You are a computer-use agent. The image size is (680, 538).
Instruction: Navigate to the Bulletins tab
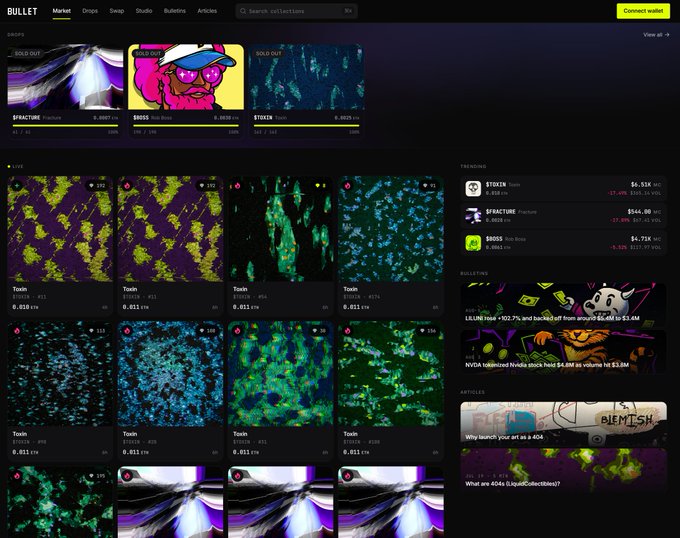point(174,11)
